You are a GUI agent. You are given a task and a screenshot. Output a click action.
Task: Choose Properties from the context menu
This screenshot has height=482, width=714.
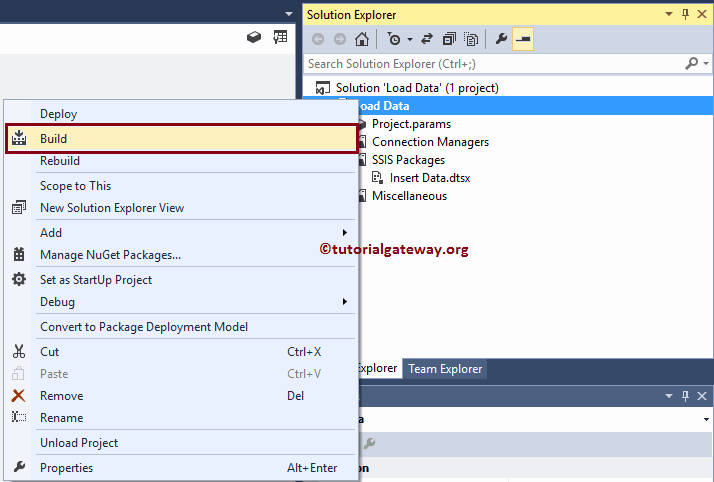coord(66,468)
